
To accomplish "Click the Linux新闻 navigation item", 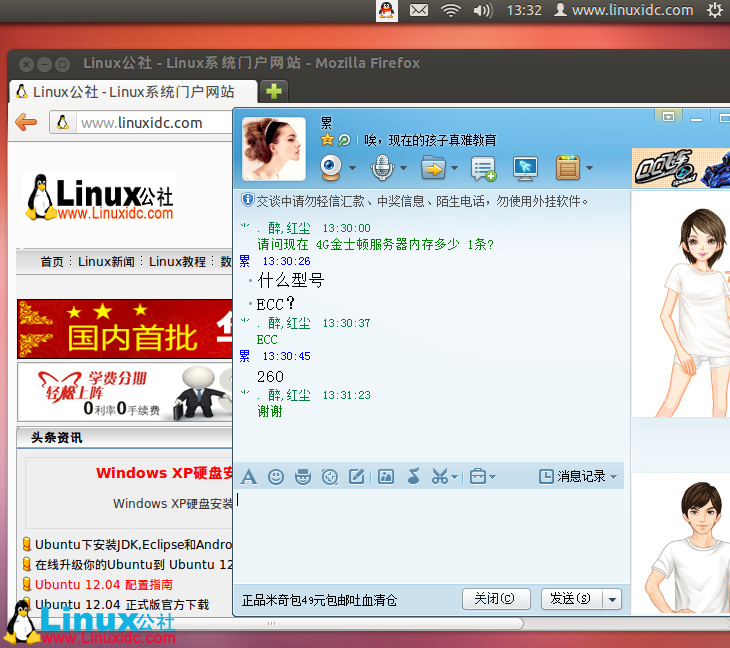I will point(106,262).
